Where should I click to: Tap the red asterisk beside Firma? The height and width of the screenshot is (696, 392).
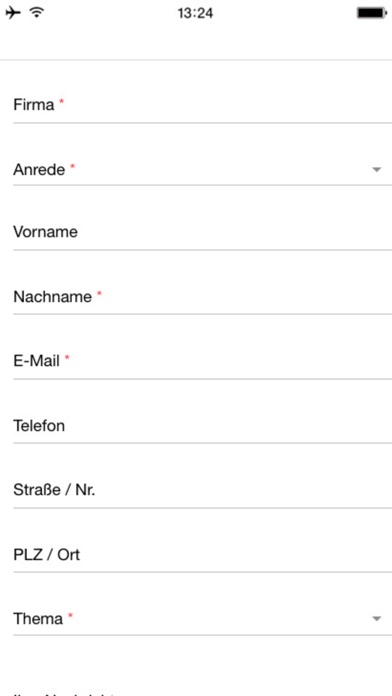(62, 102)
